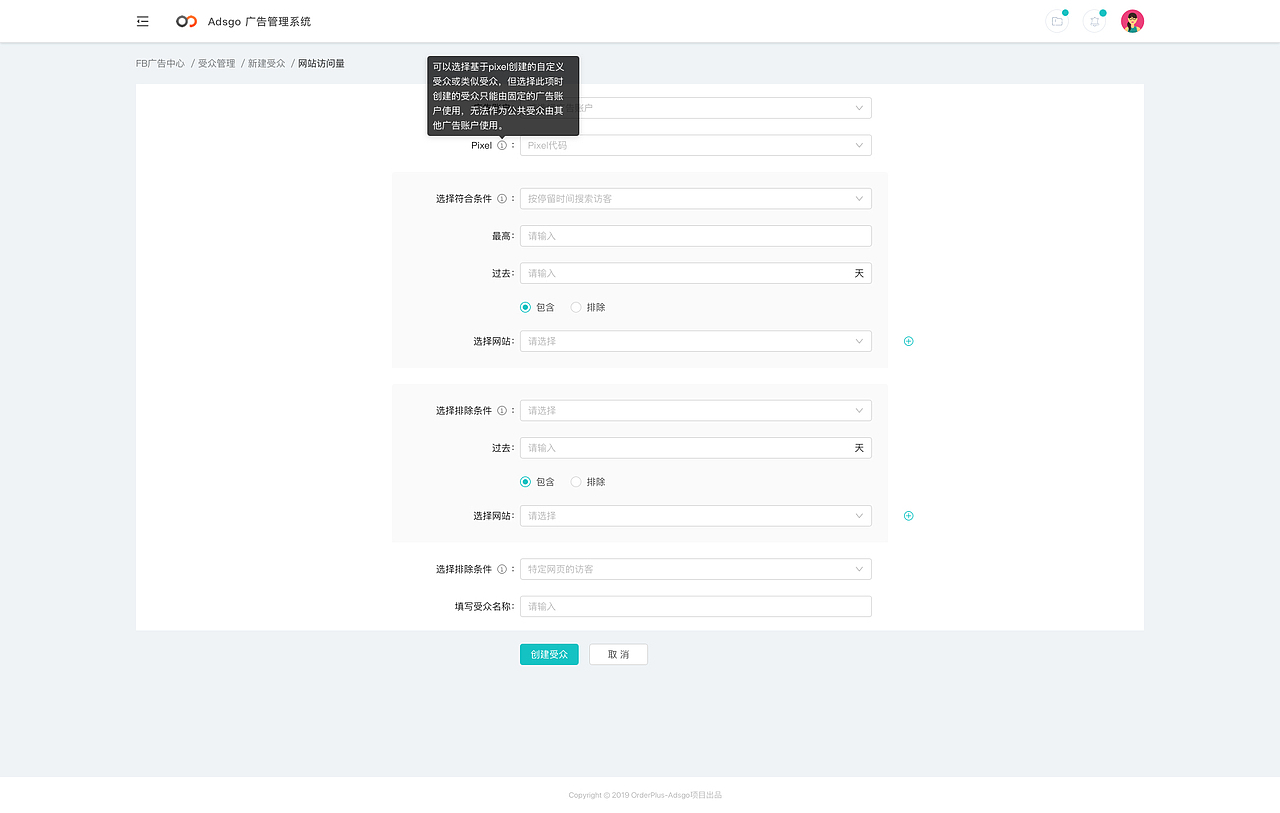The width and height of the screenshot is (1280, 813).
Task: Click the info icon beside 选择符合条件
Action: [502, 198]
